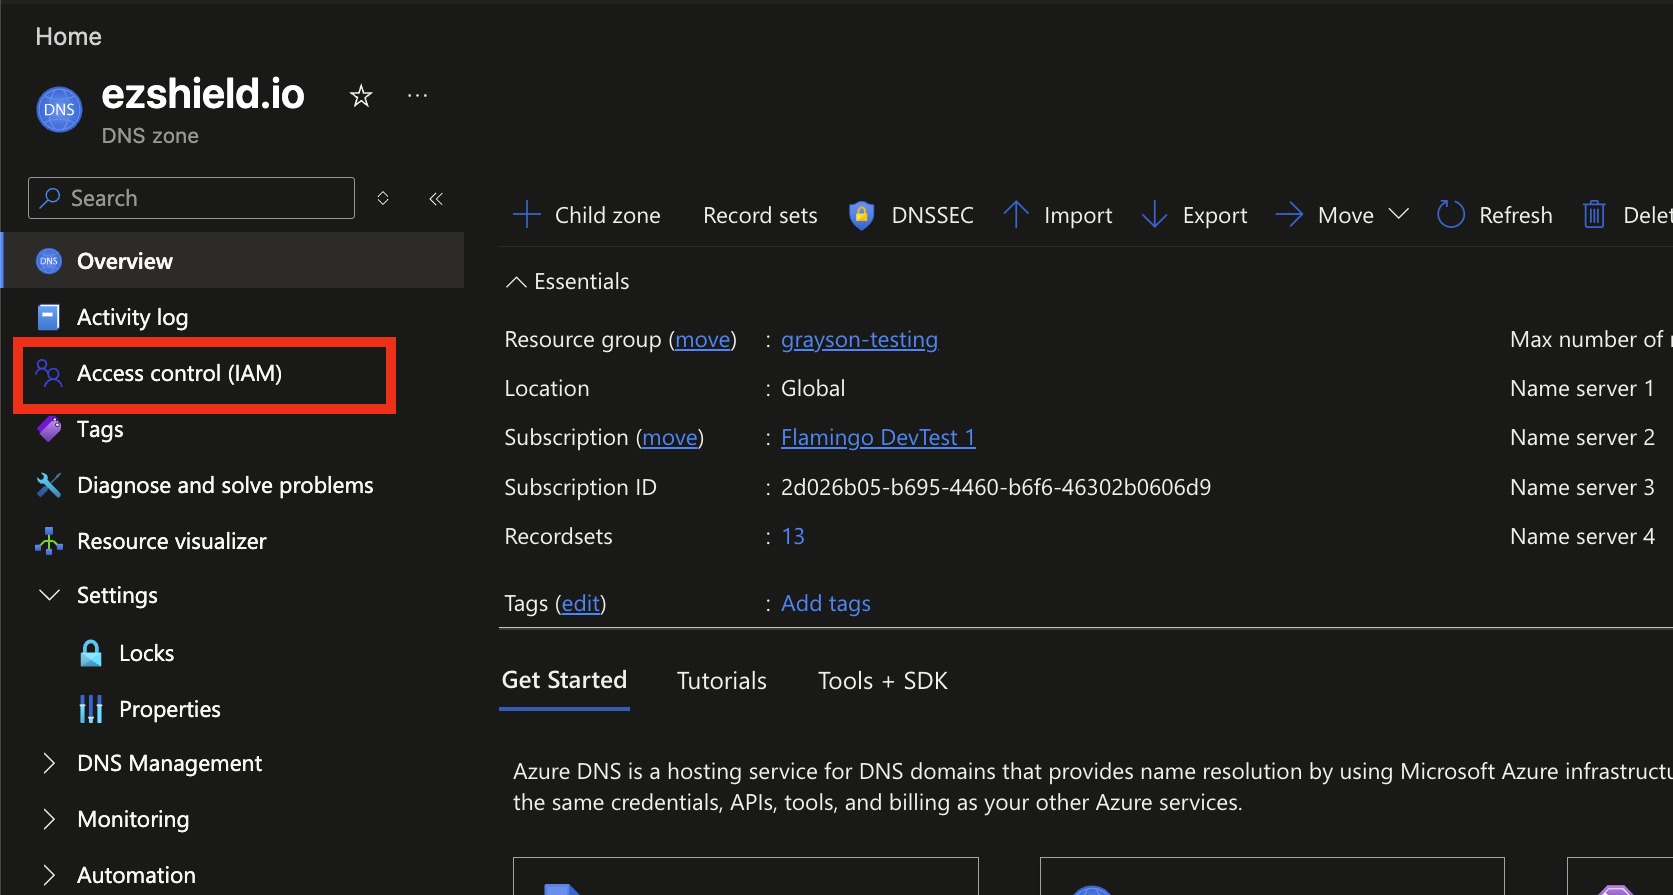
Task: Click the Import toolbar label
Action: (x=1077, y=215)
